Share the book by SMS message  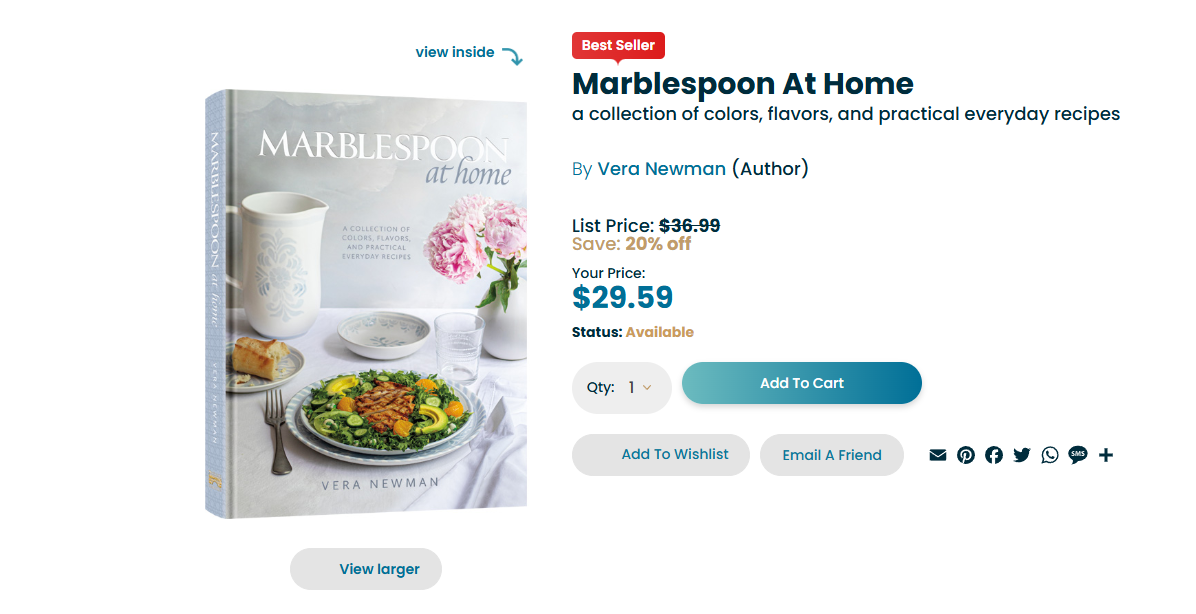1077,455
